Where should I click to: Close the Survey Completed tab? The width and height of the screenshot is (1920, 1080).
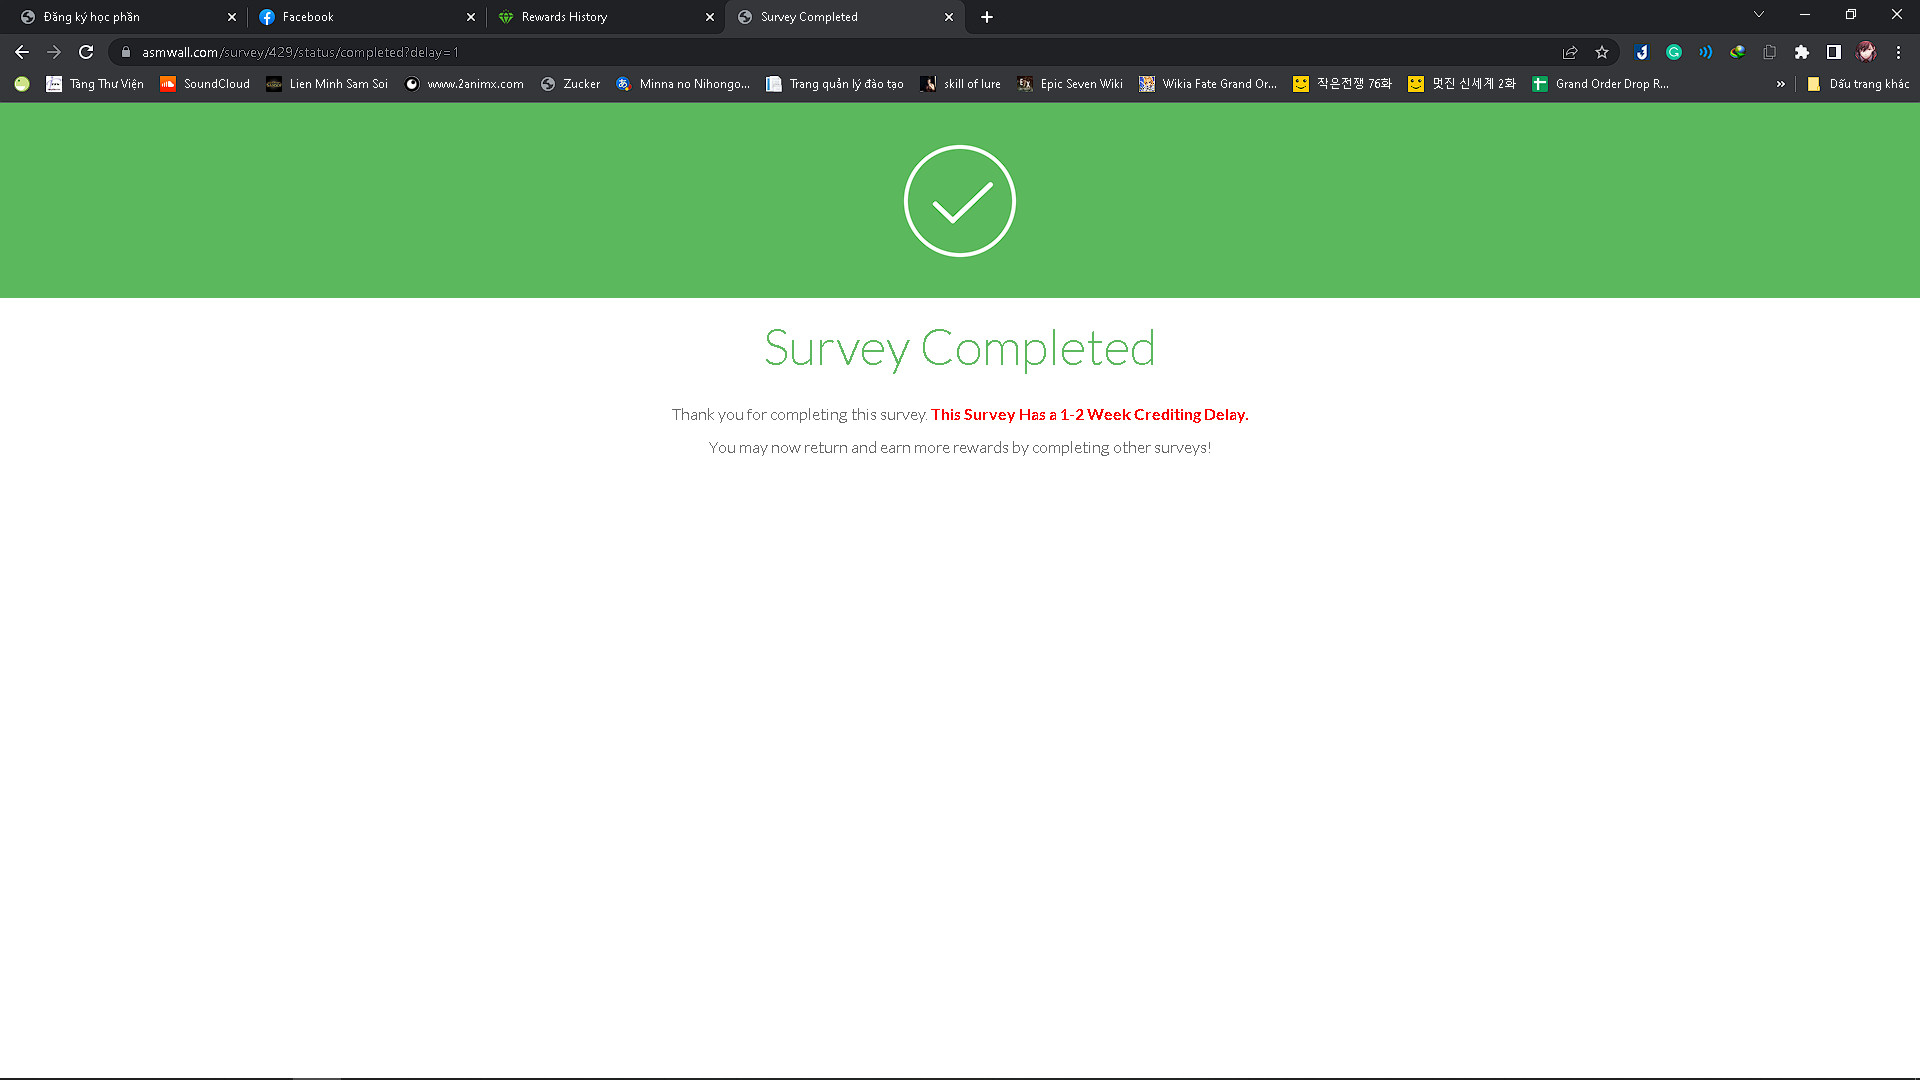pos(949,17)
